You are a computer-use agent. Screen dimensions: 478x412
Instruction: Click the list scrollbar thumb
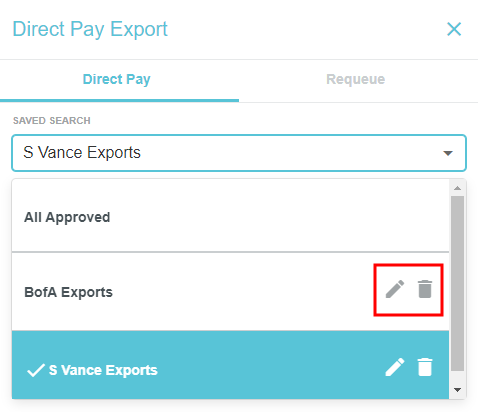click(x=457, y=283)
